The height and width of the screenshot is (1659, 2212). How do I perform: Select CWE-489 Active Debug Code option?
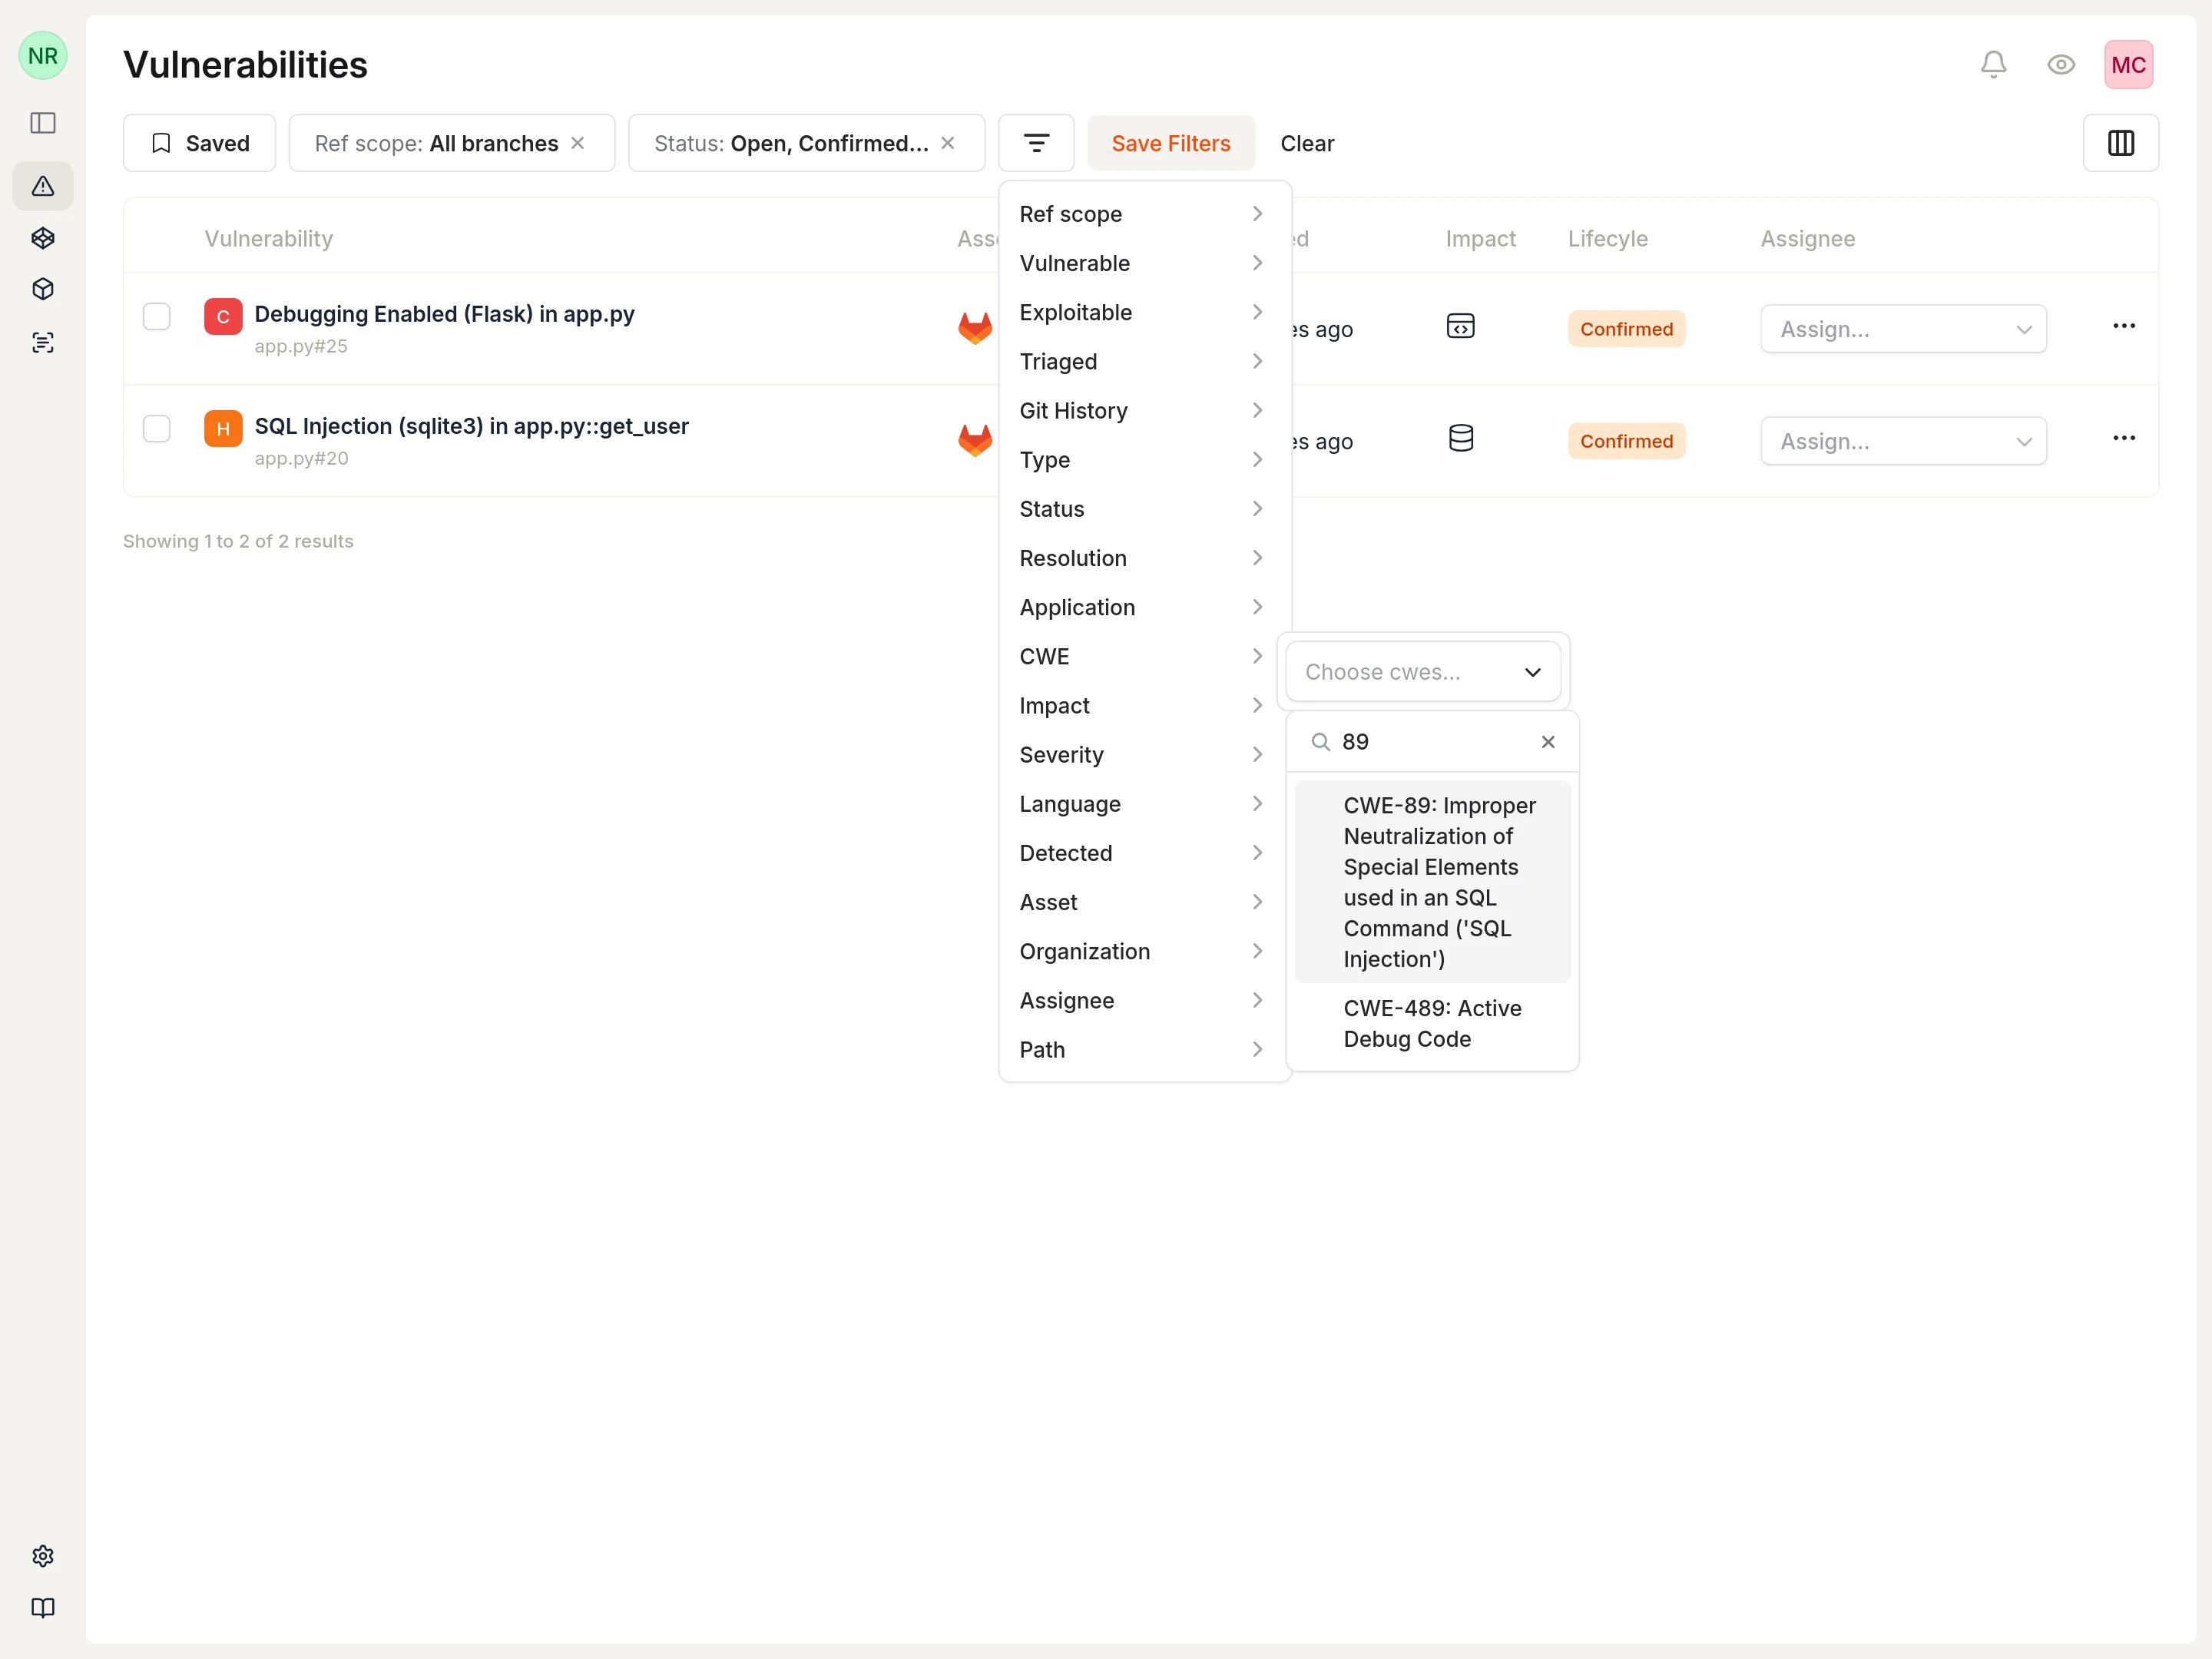point(1432,1023)
